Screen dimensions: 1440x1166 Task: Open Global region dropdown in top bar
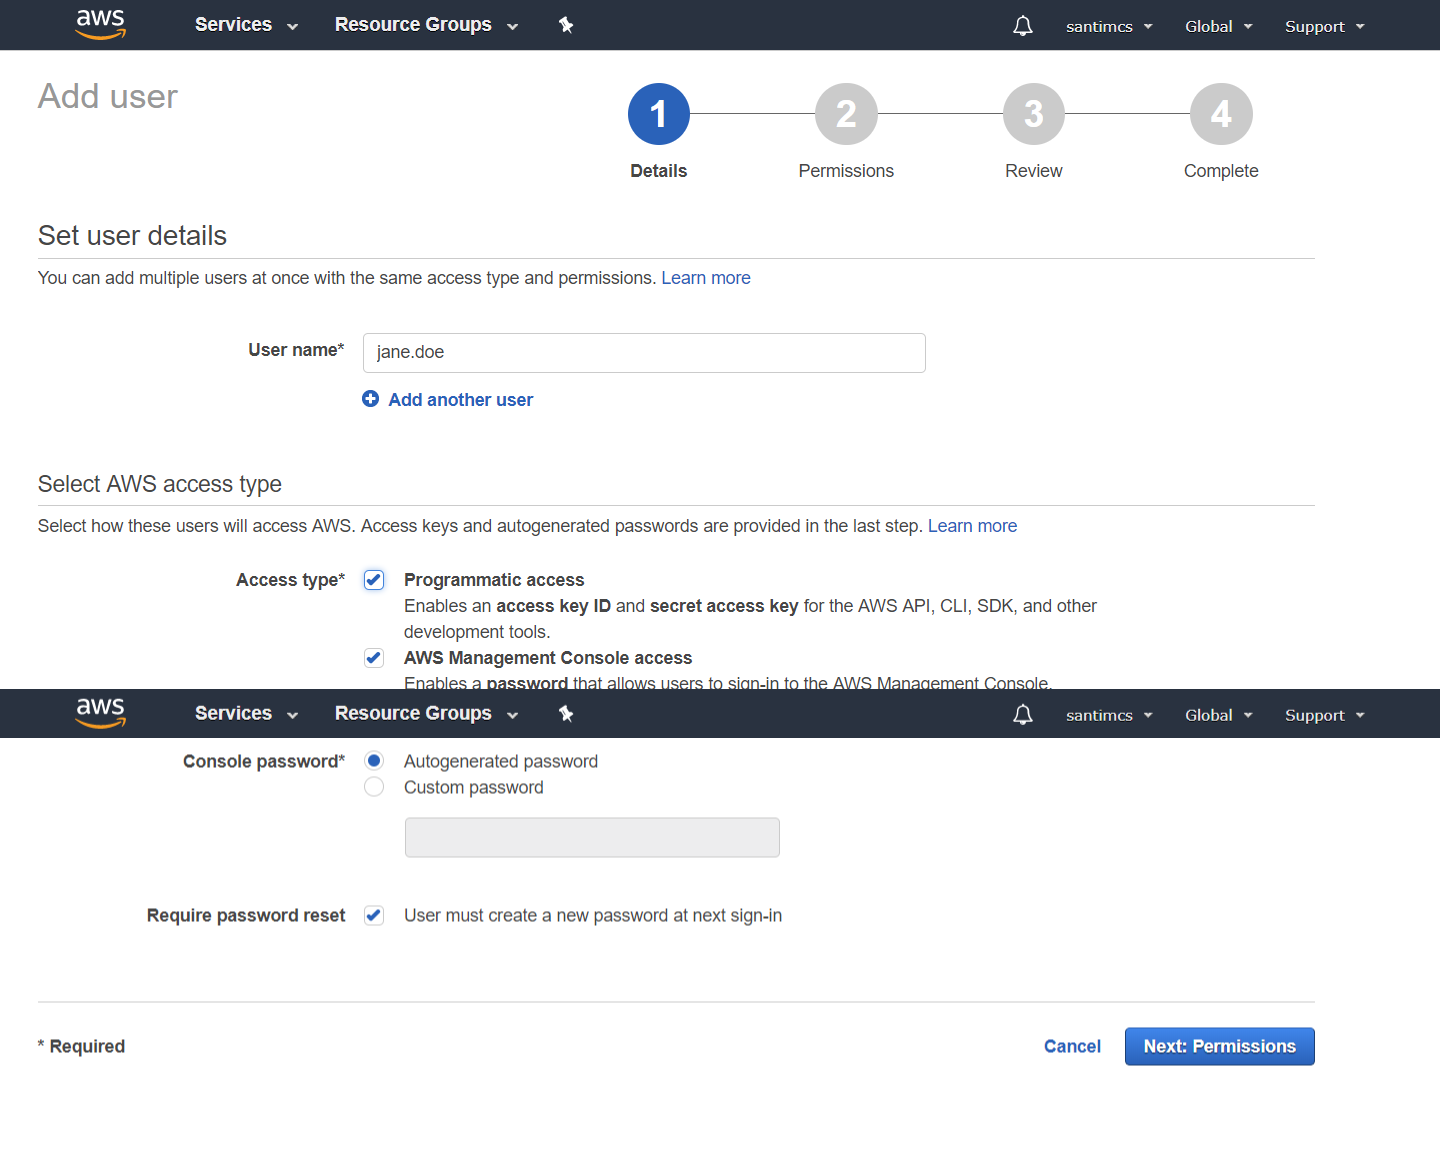[x=1219, y=27]
